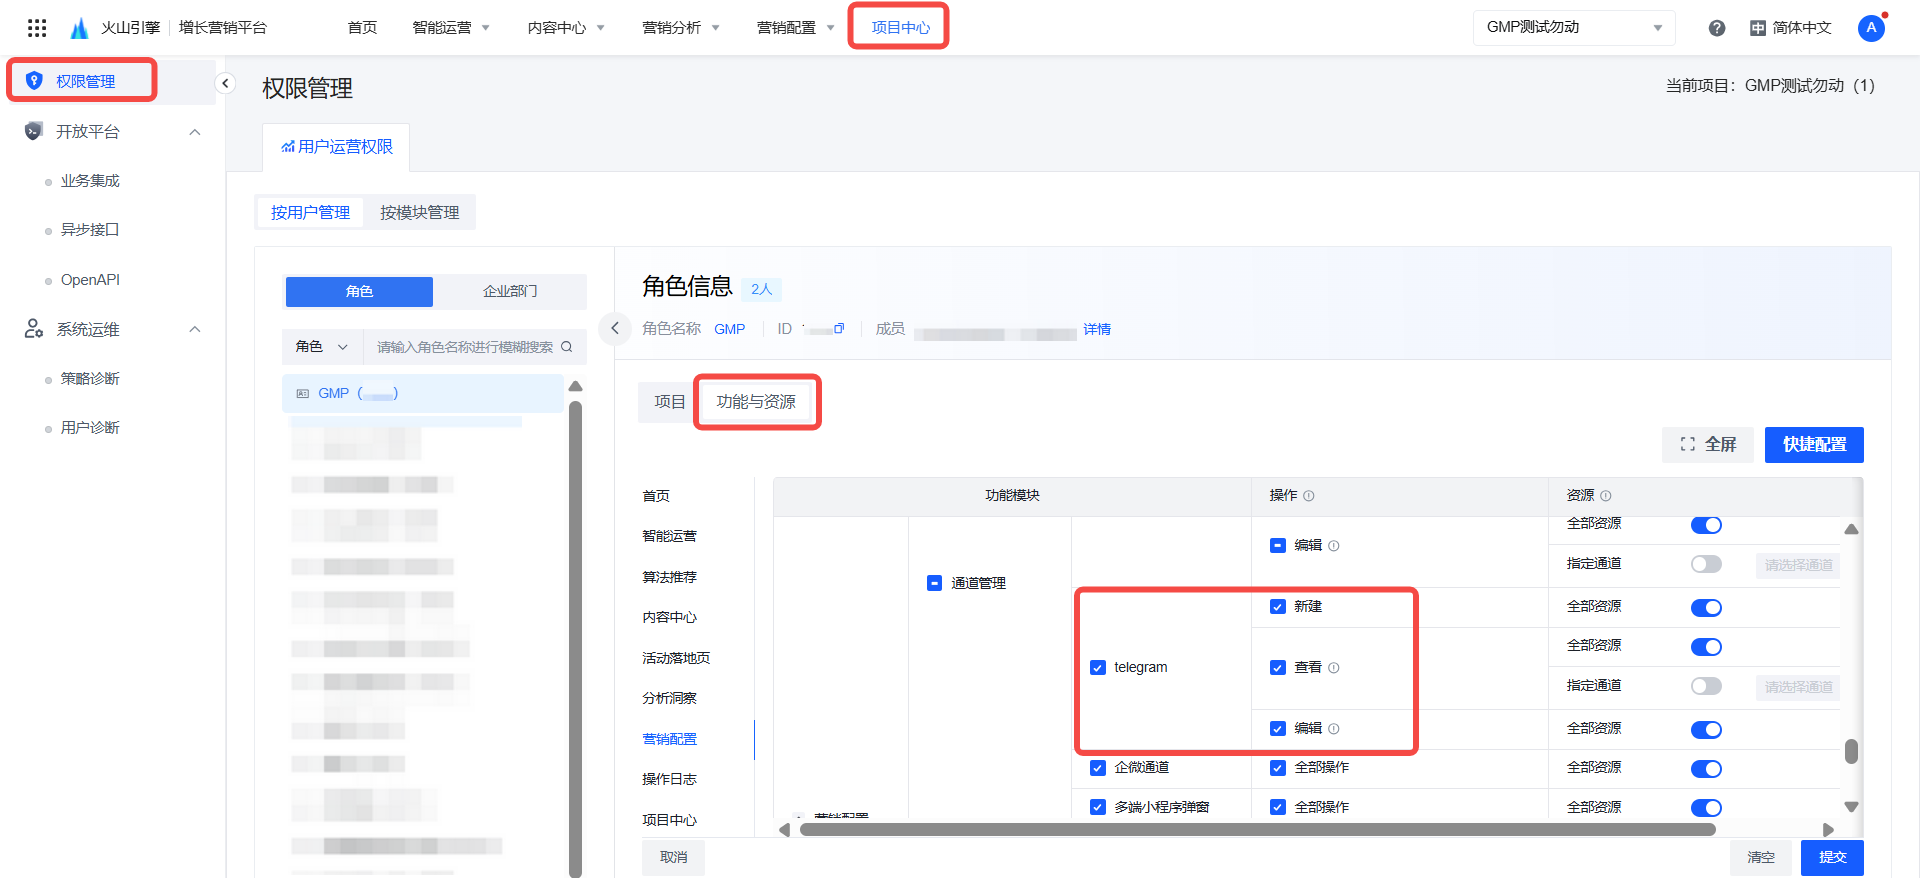Switch to the 按模块管理 tab
This screenshot has height=878, width=1920.
coord(419,212)
